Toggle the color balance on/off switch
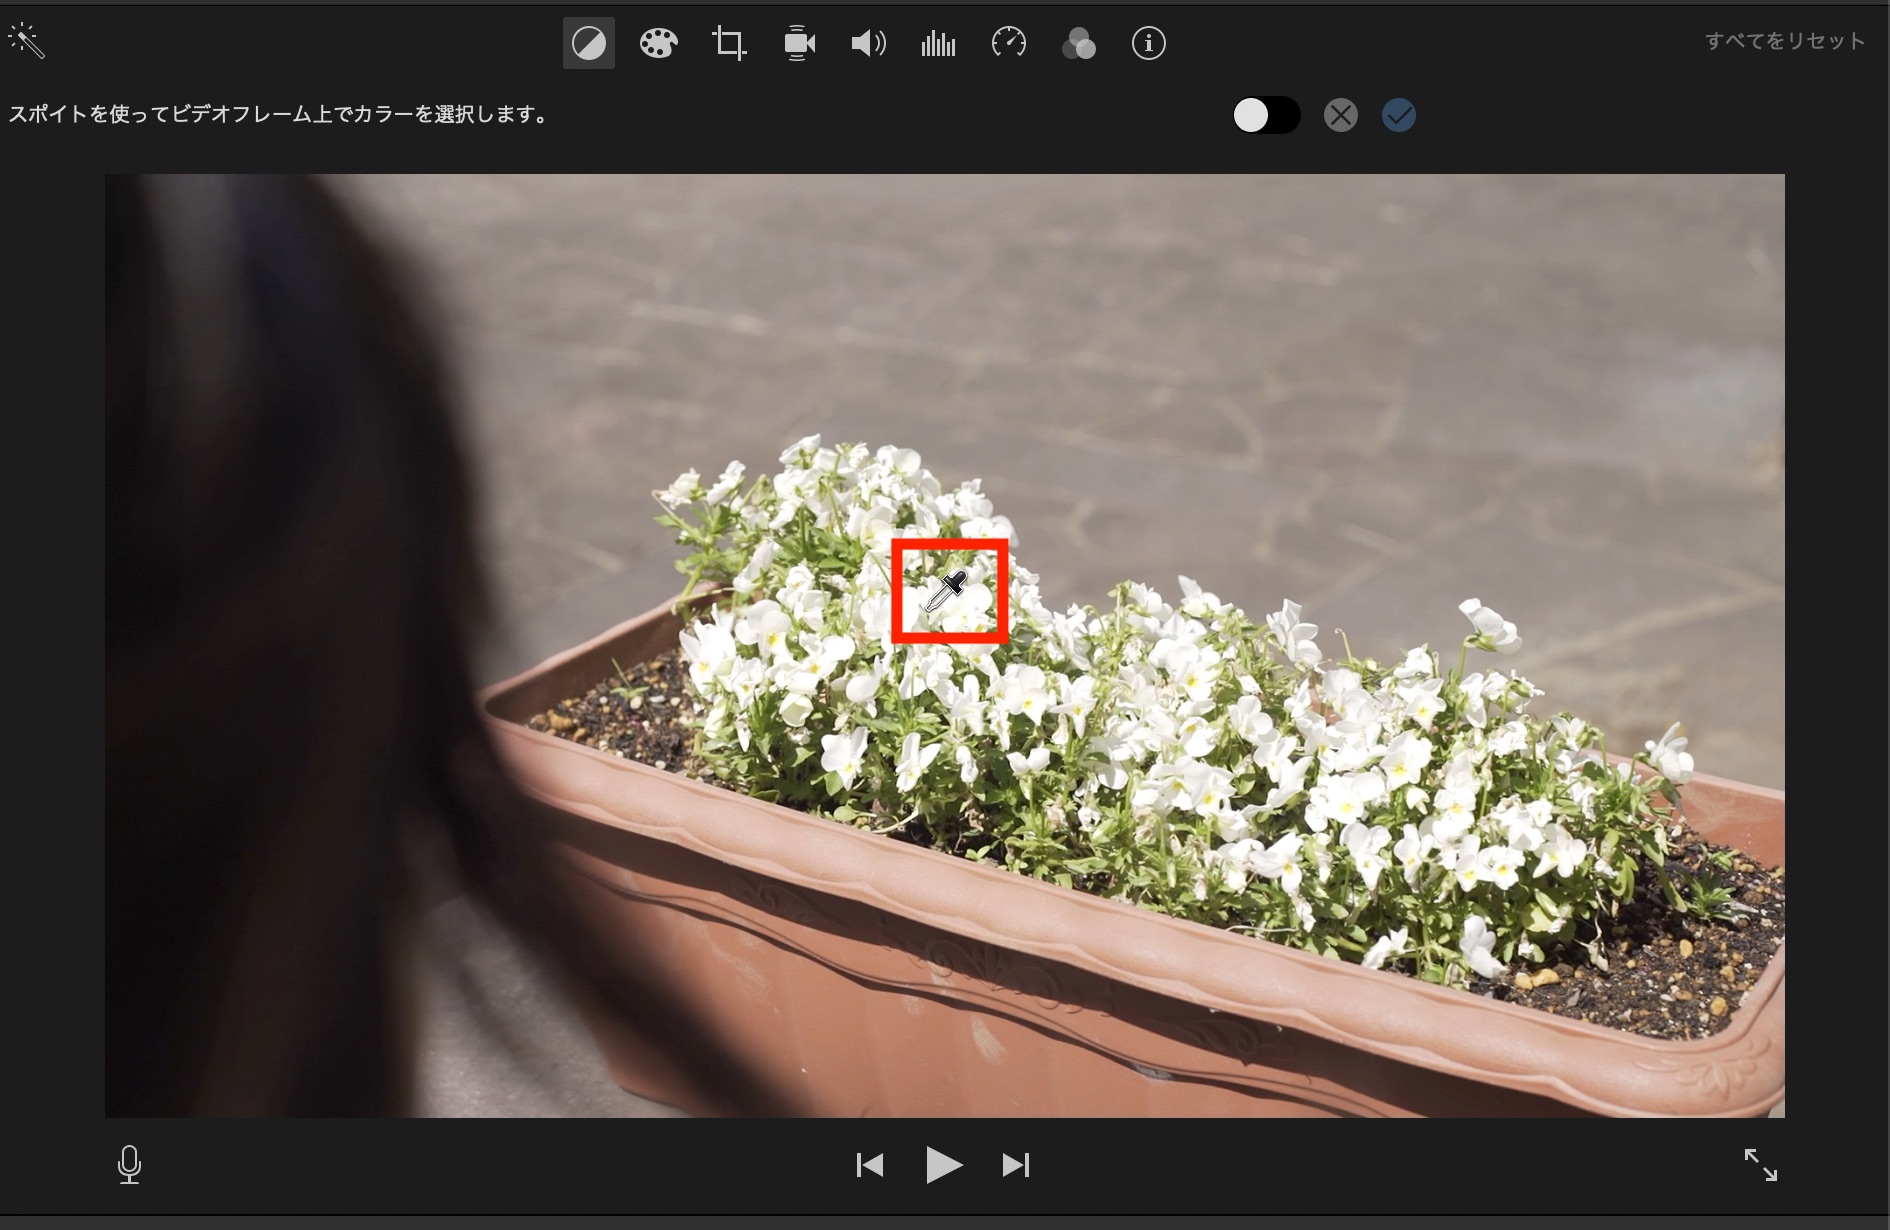 [x=1266, y=115]
